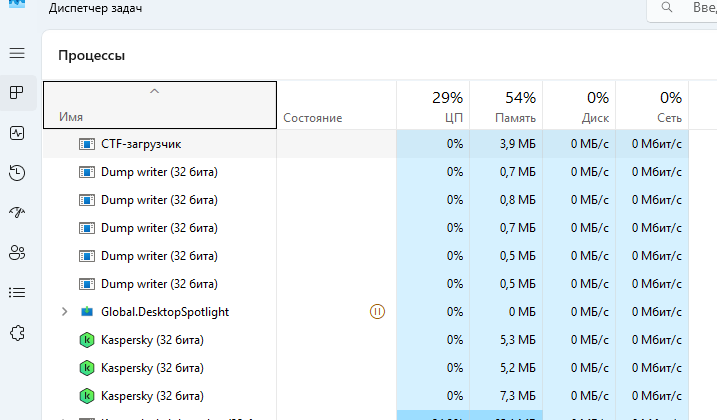The height and width of the screenshot is (420, 717).
Task: Click the Kaspersky icon with 7,3 МБ memory
Action: point(87,396)
